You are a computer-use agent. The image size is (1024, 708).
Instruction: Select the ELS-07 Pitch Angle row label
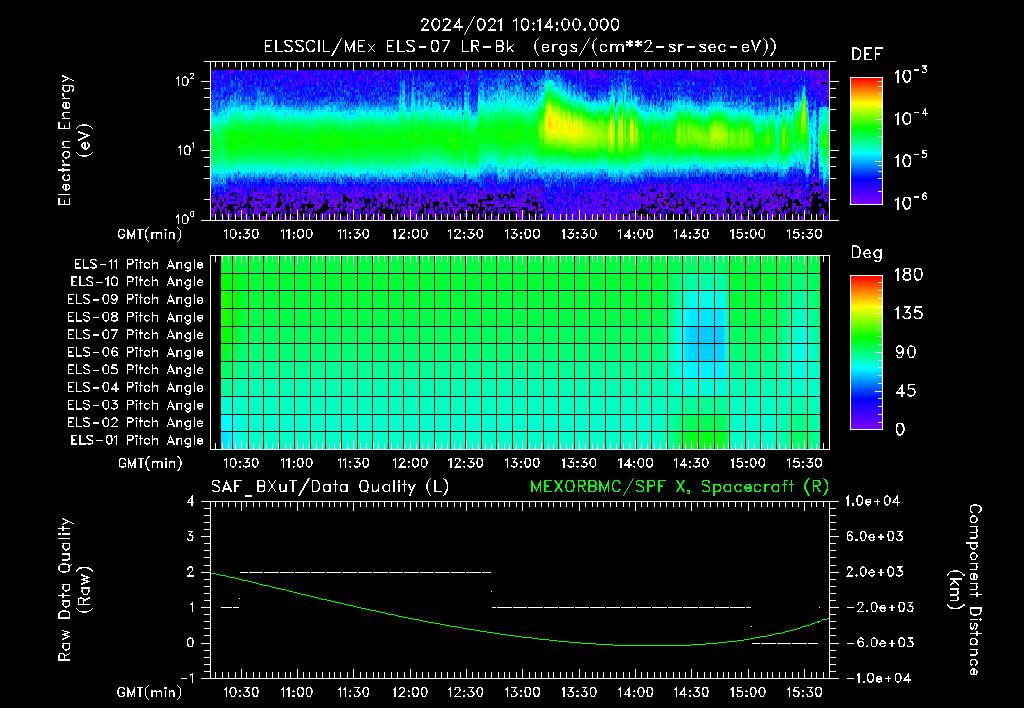(x=136, y=335)
